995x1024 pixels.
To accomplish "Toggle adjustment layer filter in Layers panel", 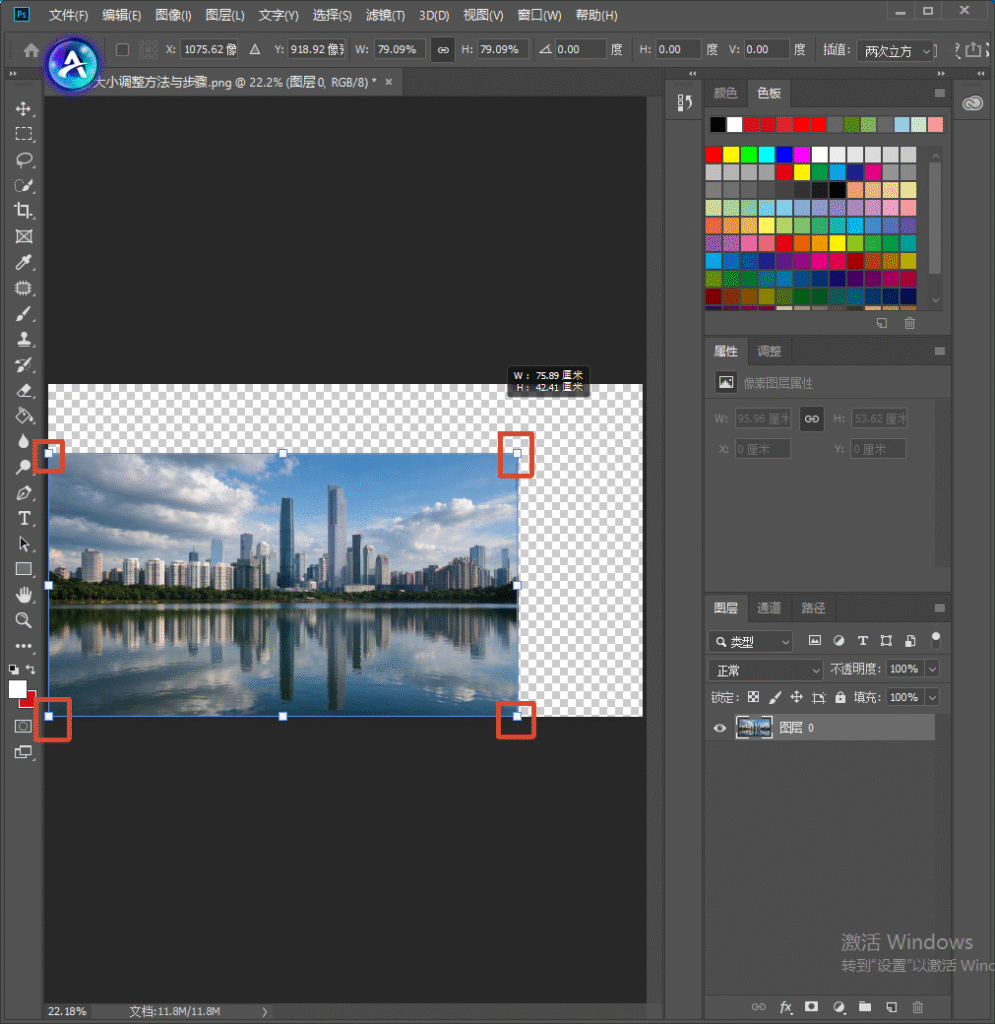I will pyautogui.click(x=839, y=641).
